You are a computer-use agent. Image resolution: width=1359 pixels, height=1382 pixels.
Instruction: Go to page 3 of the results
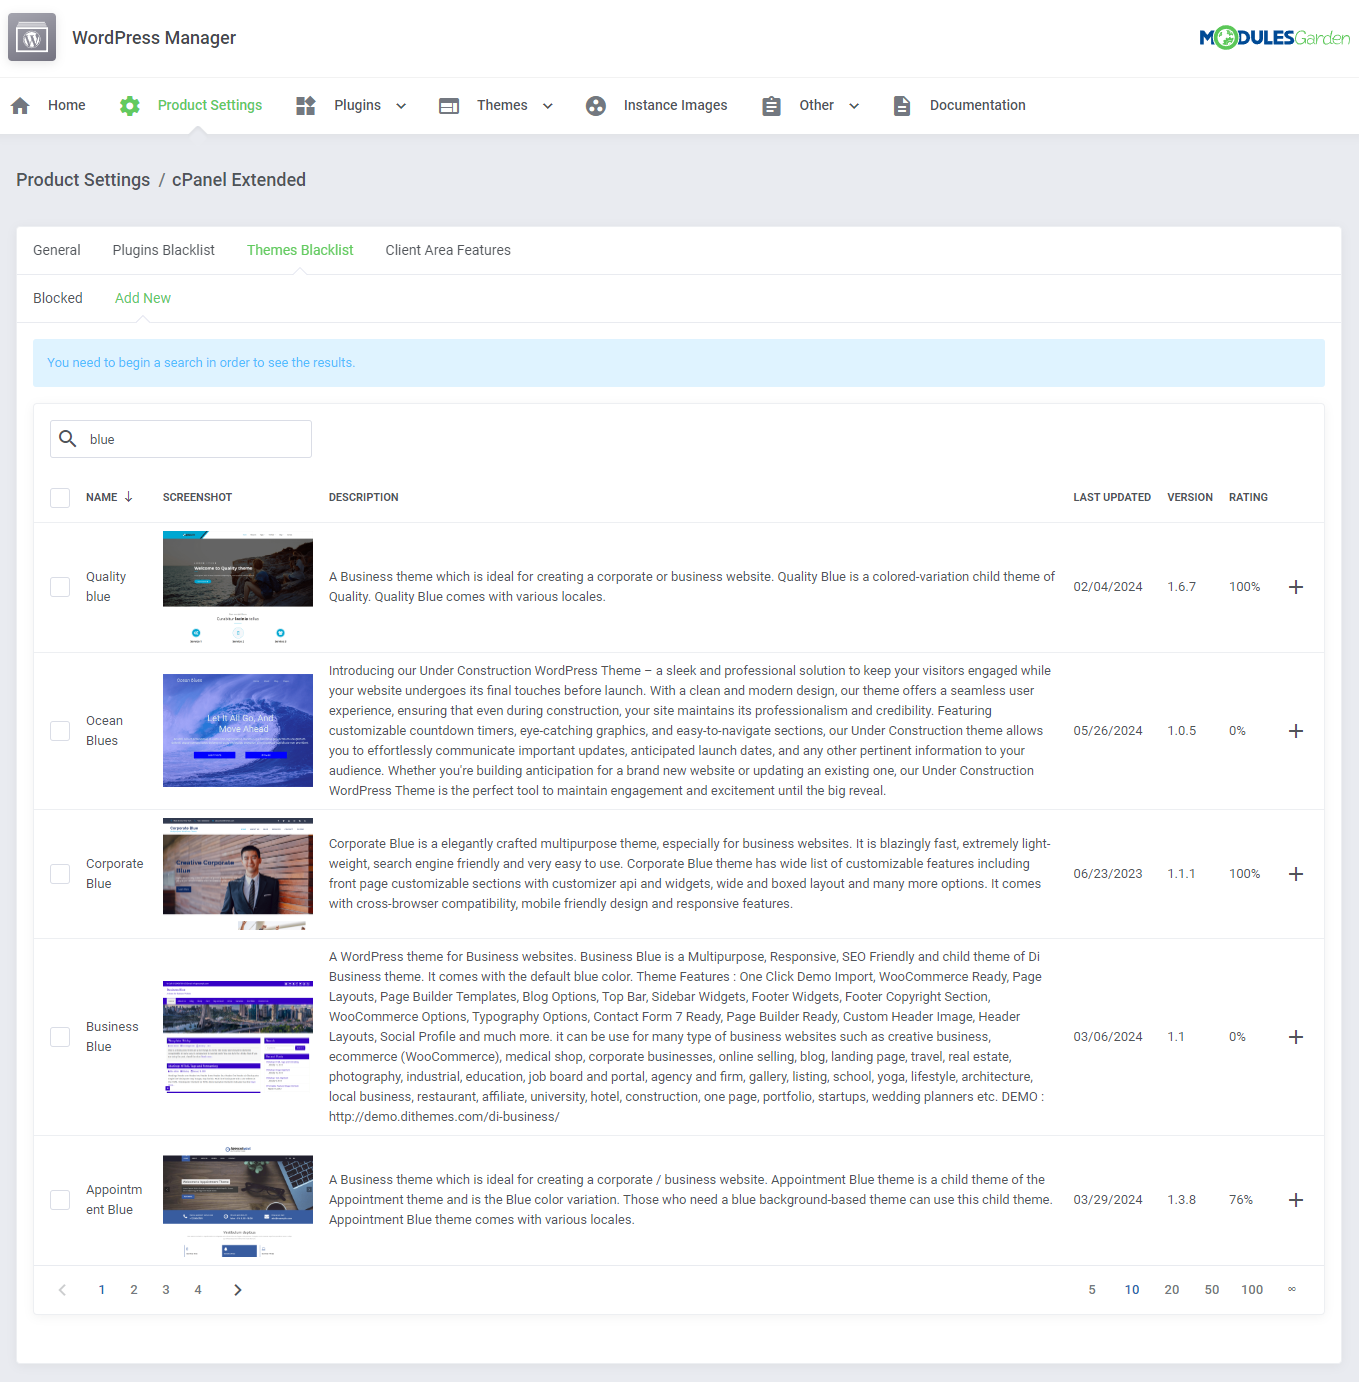click(x=166, y=1290)
